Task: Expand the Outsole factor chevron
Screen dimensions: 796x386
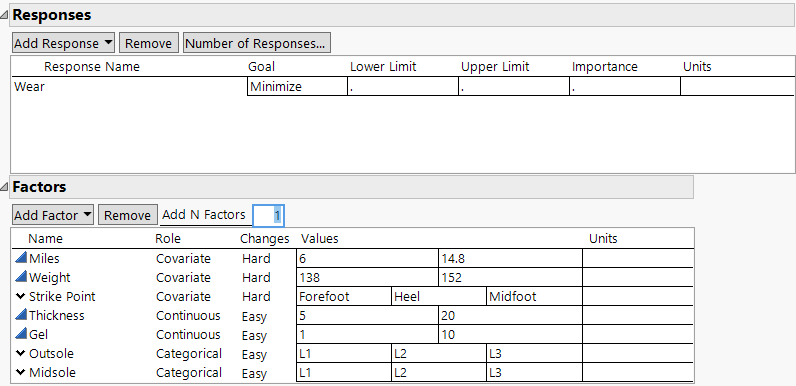Action: tap(20, 353)
